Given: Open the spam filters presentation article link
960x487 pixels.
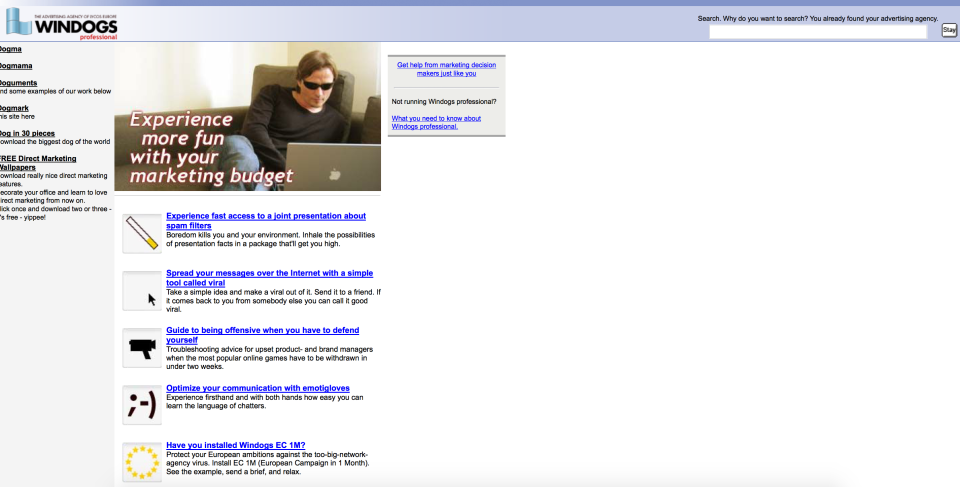Looking at the screenshot, I should pyautogui.click(x=265, y=220).
